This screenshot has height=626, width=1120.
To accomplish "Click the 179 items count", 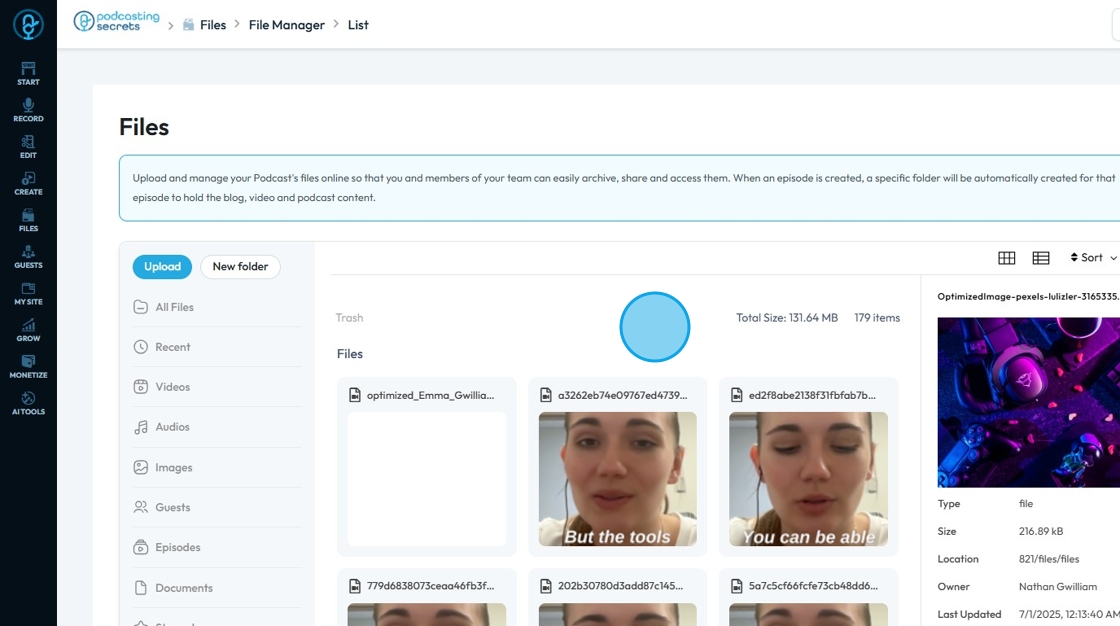I will pyautogui.click(x=877, y=318).
